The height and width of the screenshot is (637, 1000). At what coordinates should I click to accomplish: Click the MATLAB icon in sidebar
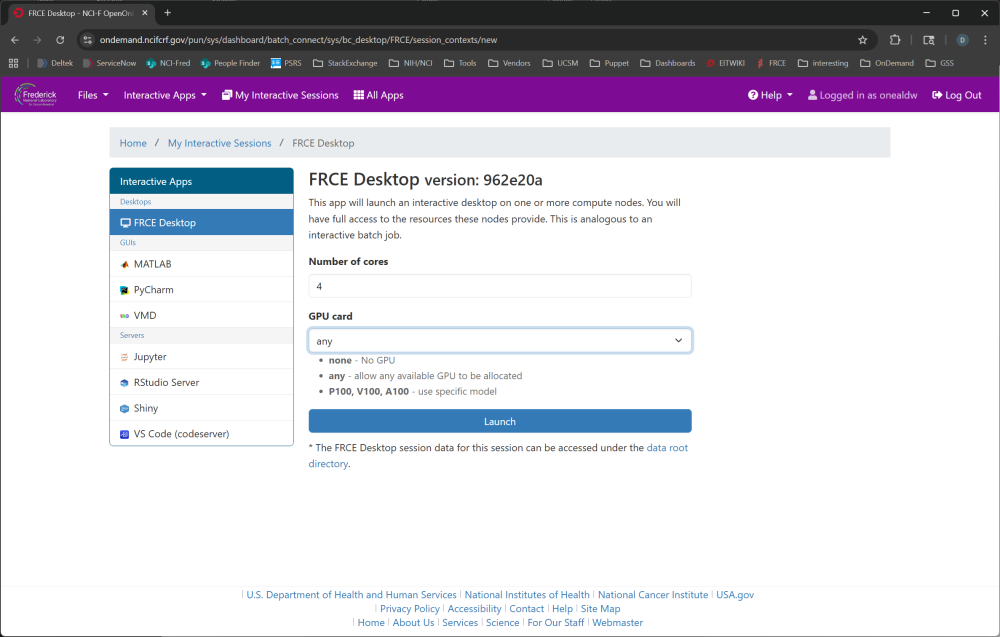tap(124, 264)
